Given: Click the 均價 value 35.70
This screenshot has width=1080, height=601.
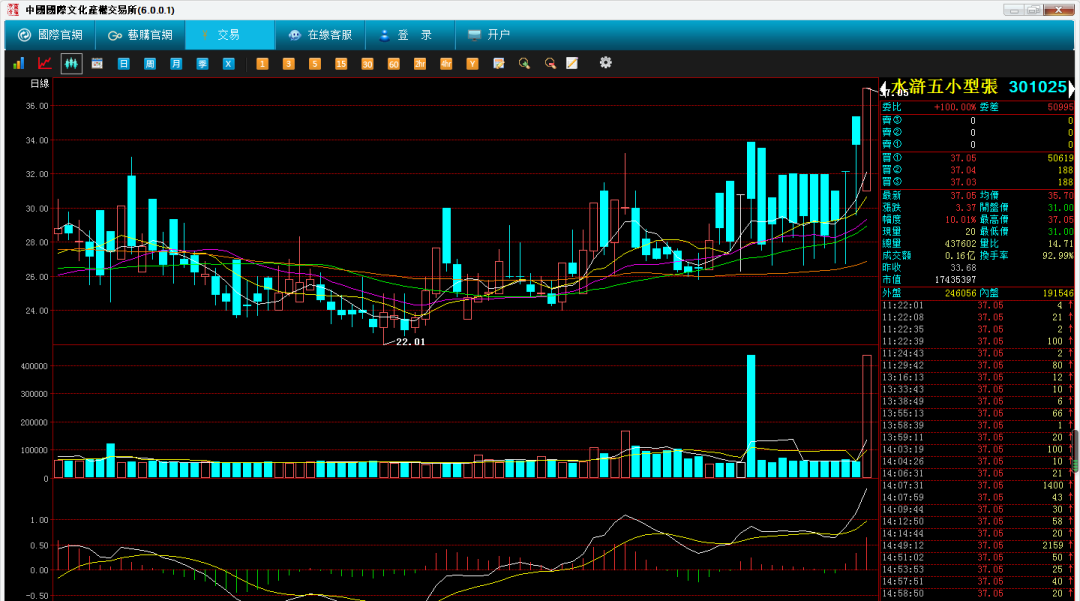Looking at the screenshot, I should (x=1060, y=196).
